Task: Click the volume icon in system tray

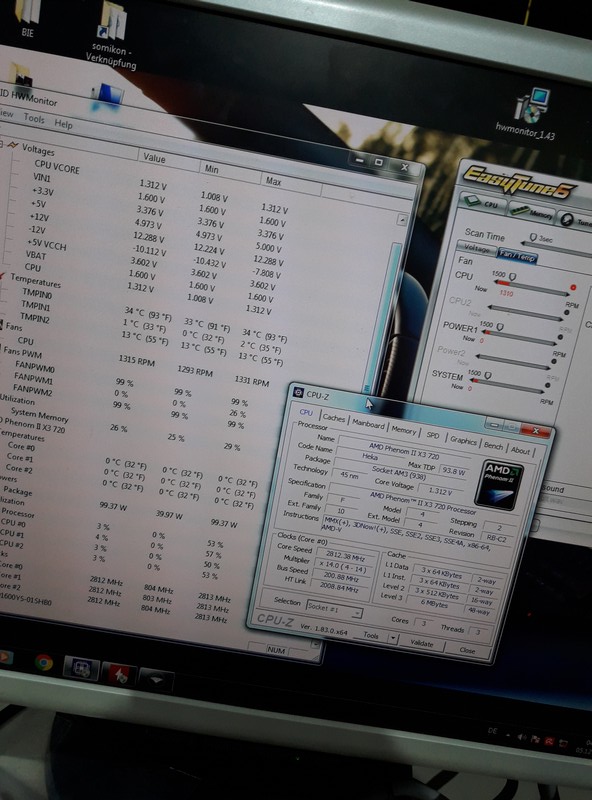Action: coord(522,737)
